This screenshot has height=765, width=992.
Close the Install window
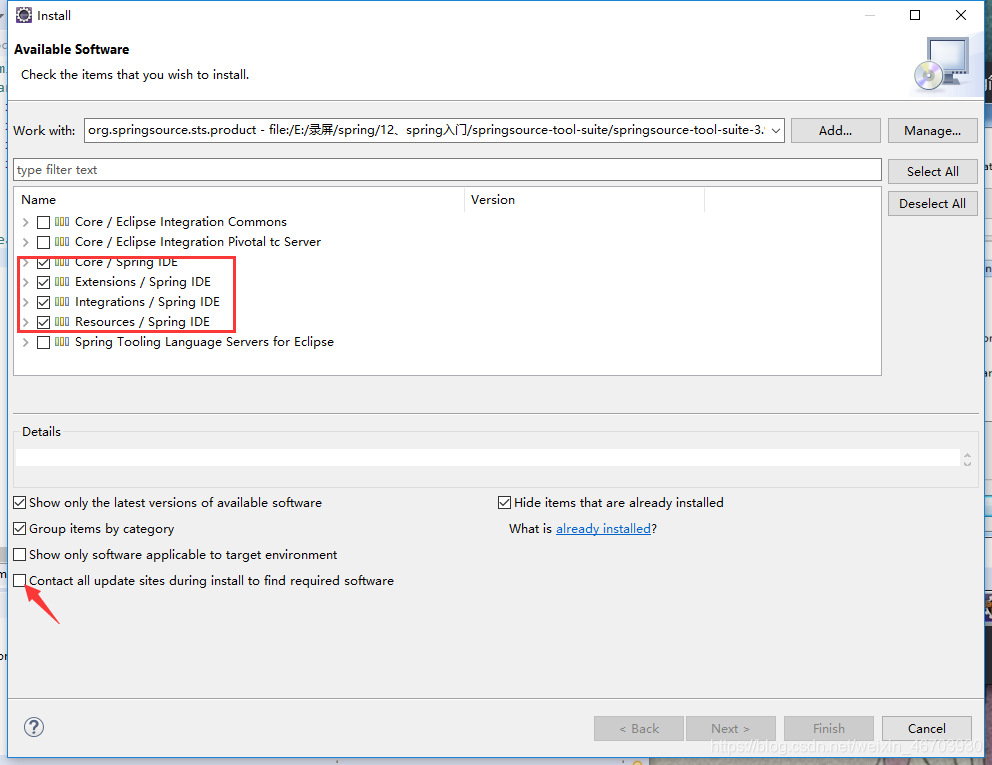tap(960, 15)
